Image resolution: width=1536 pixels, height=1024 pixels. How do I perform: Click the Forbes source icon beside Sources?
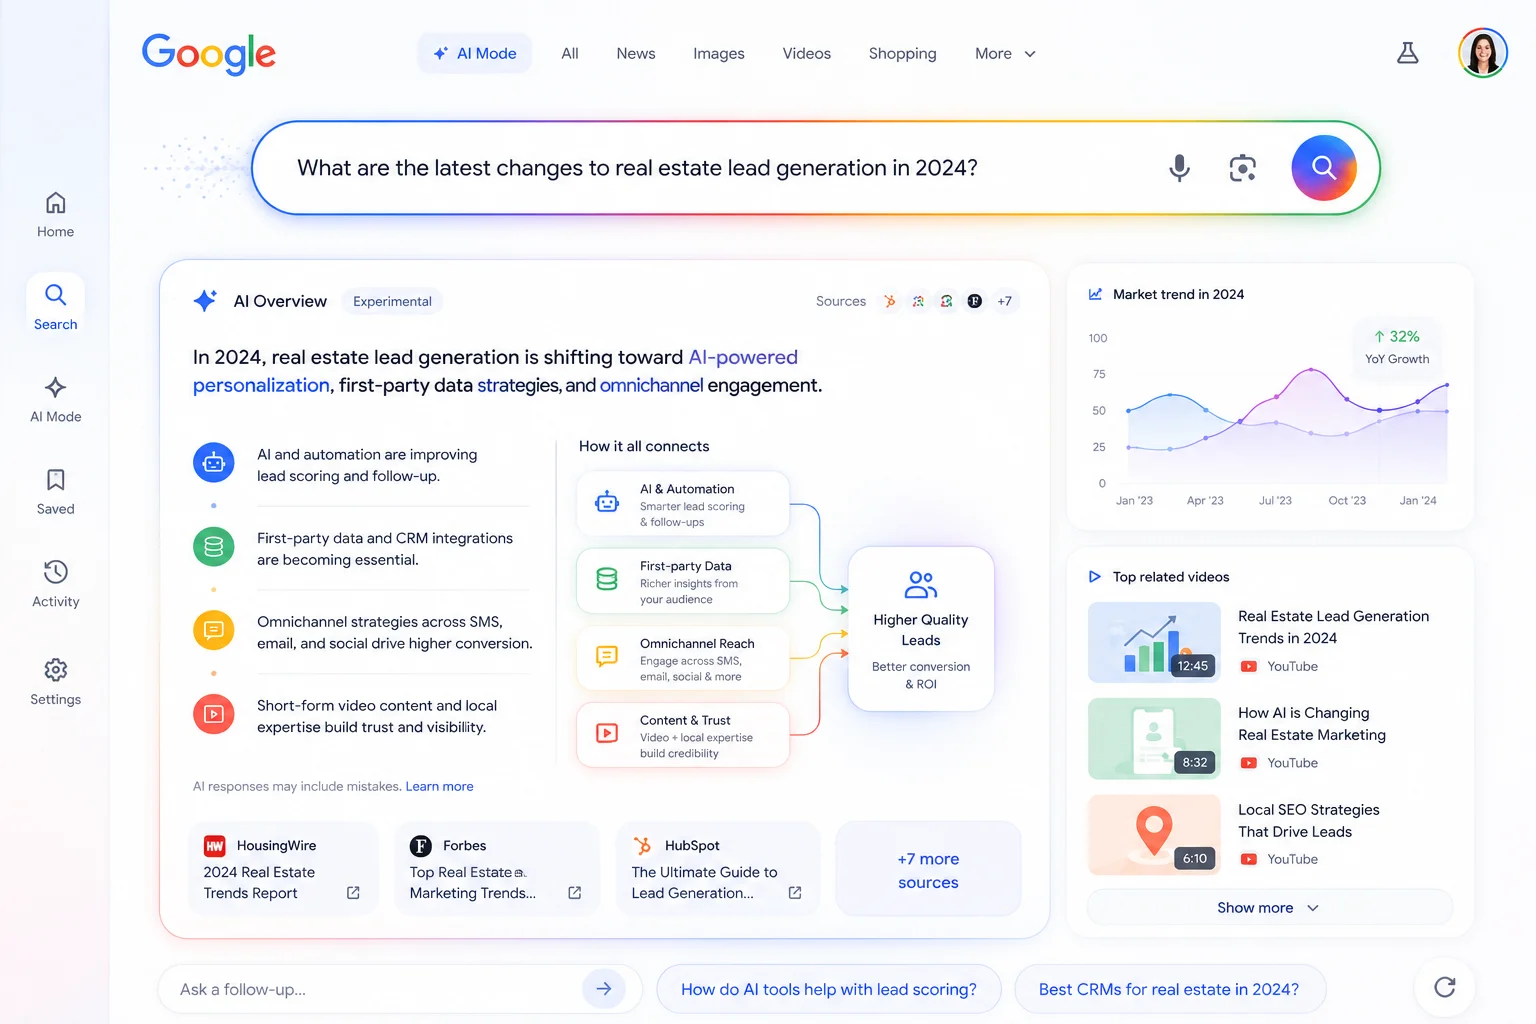pyautogui.click(x=974, y=301)
